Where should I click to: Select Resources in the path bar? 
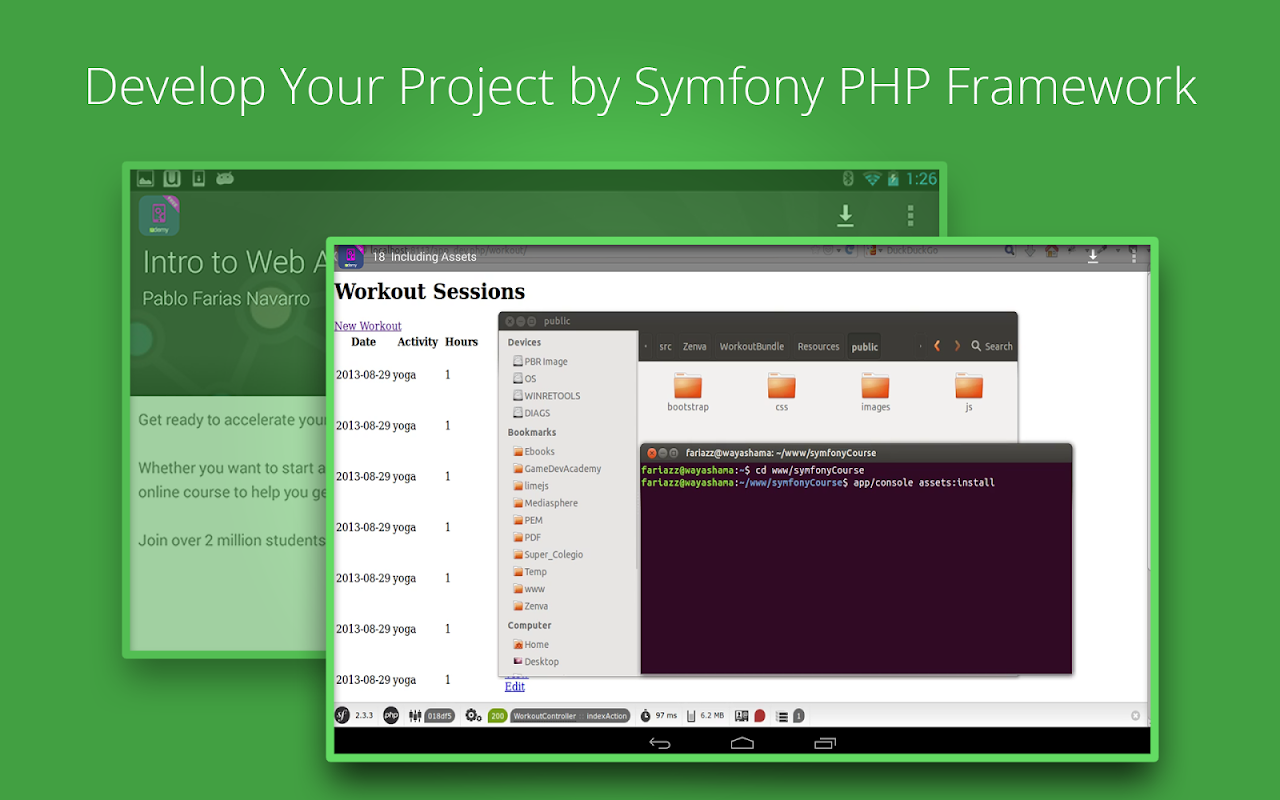coord(818,347)
